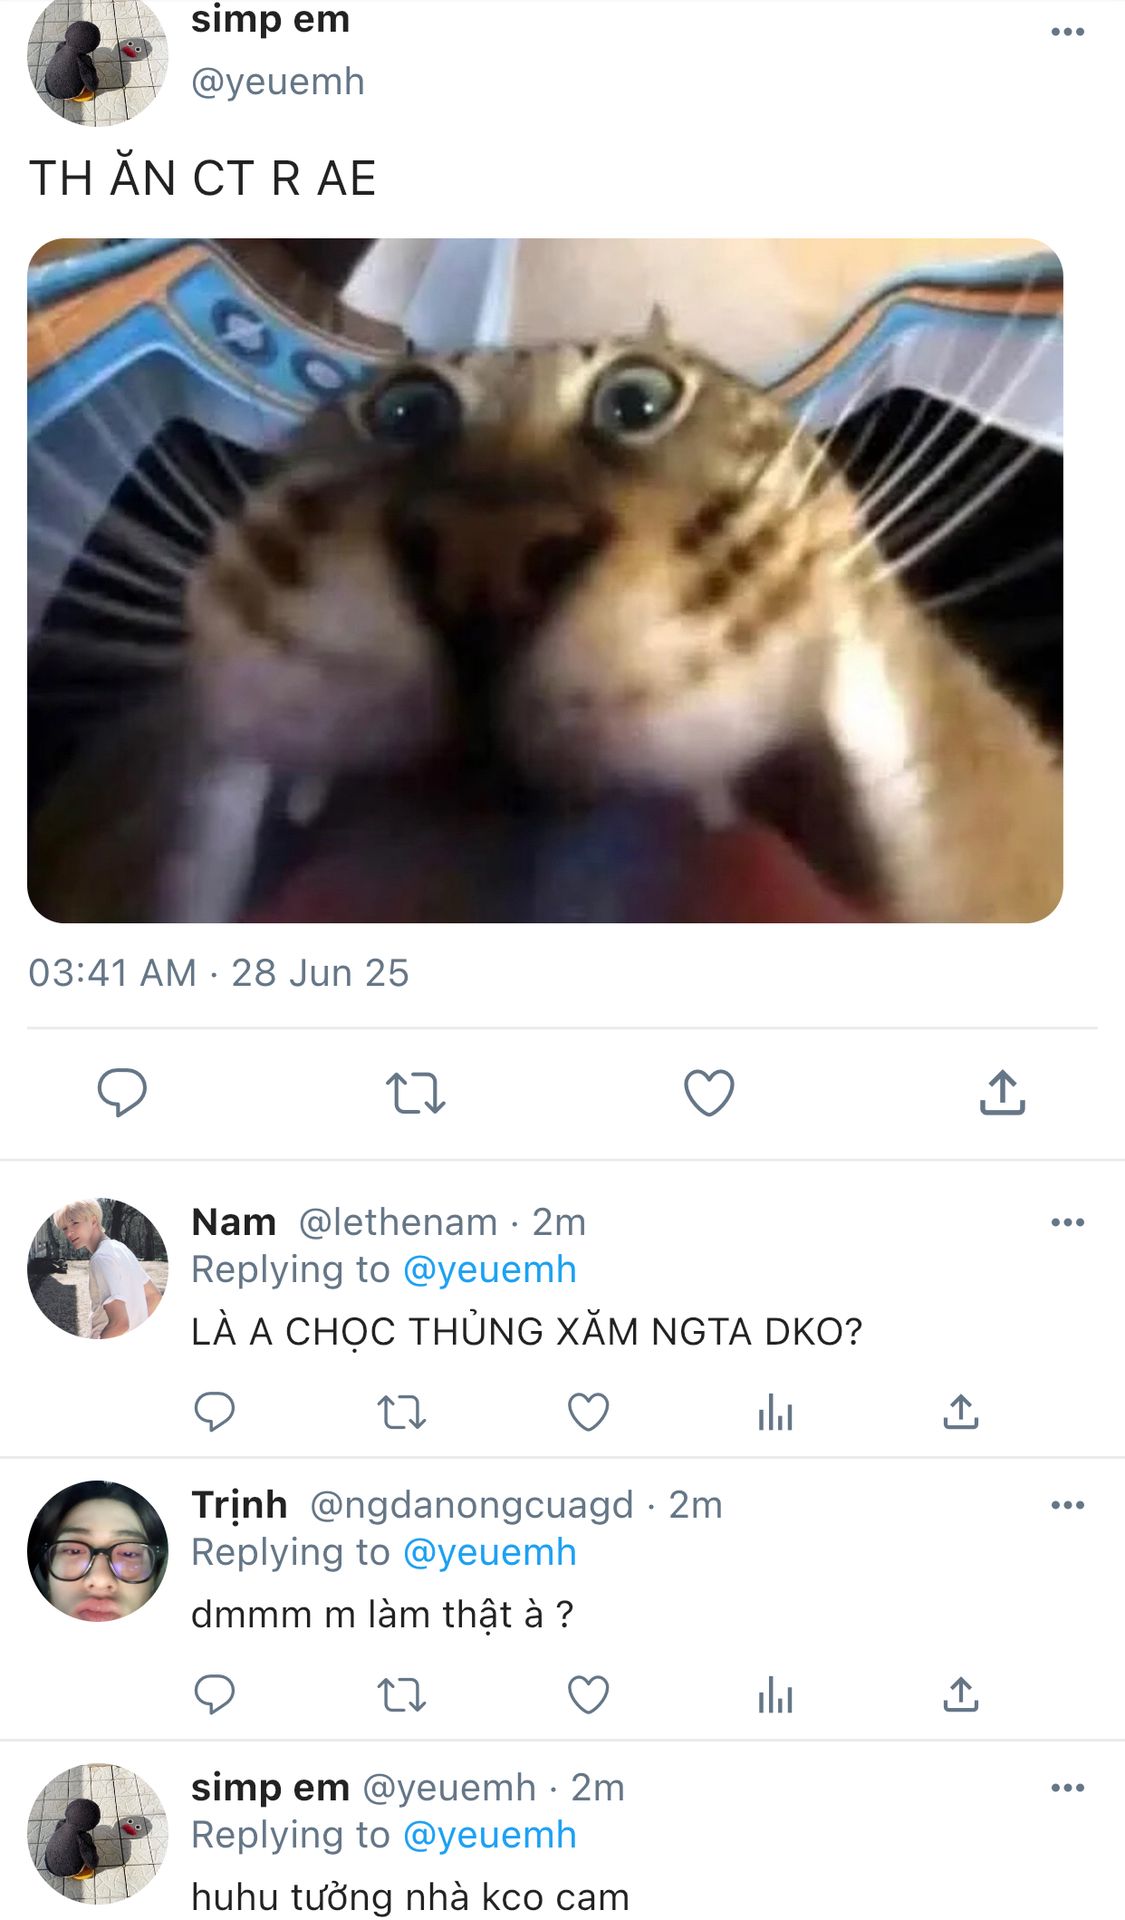
Task: View analytics for Nam's reply
Action: pos(775,1412)
